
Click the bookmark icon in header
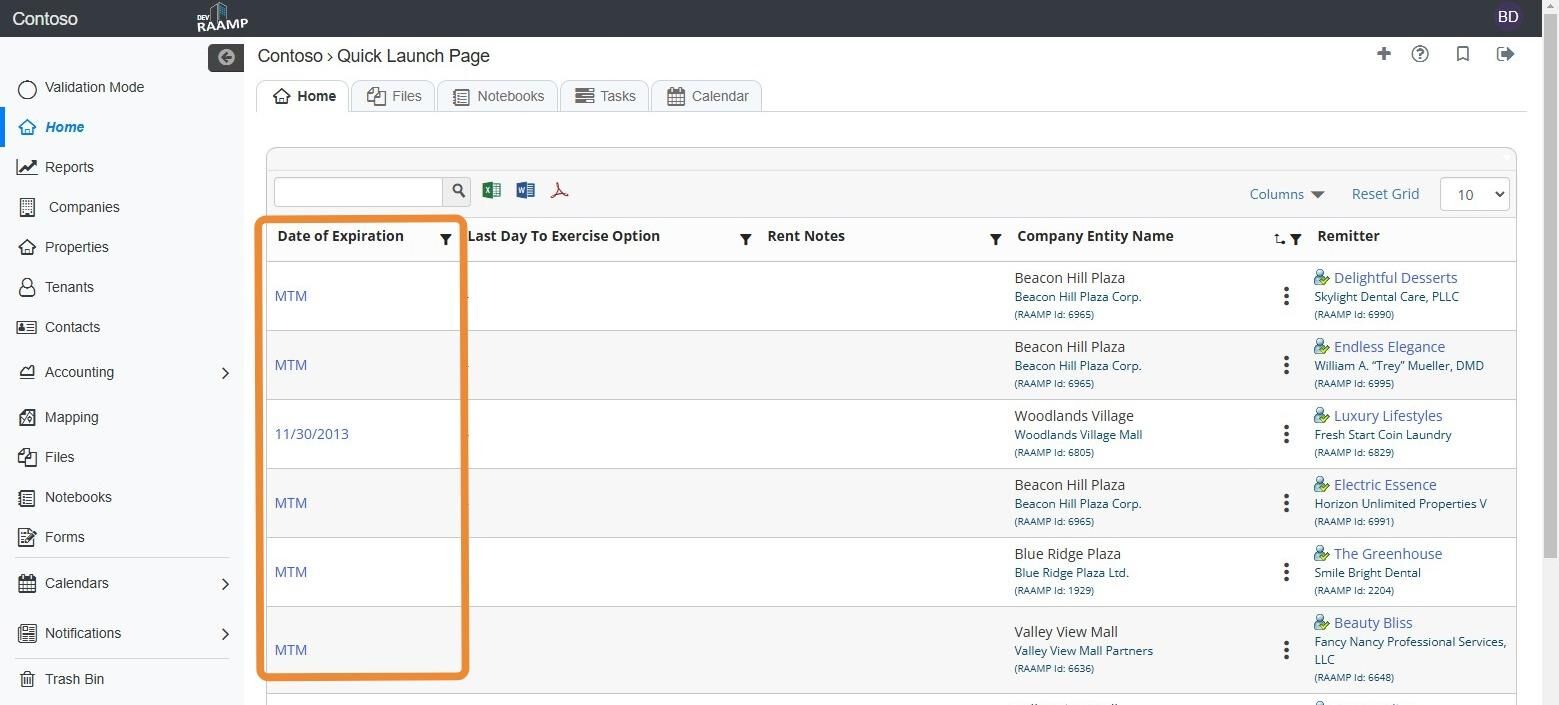click(x=1463, y=54)
